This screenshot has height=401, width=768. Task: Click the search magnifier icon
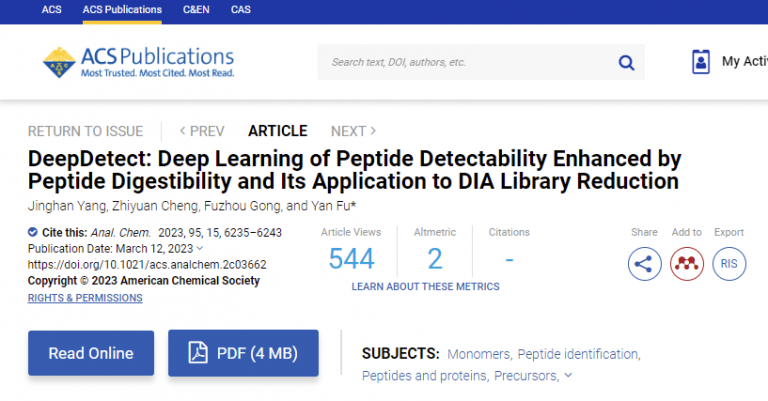[626, 63]
